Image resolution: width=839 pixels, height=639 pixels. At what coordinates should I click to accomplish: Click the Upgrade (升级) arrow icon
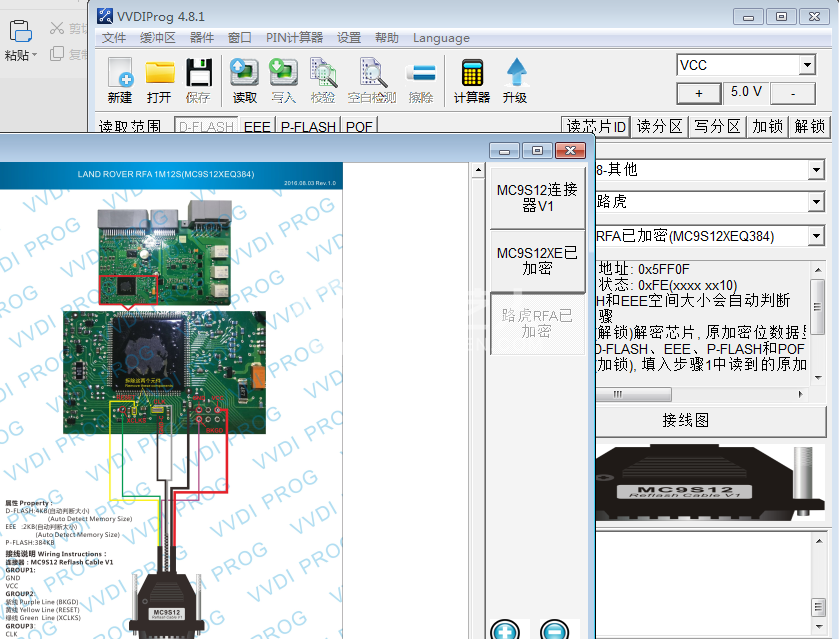(516, 72)
